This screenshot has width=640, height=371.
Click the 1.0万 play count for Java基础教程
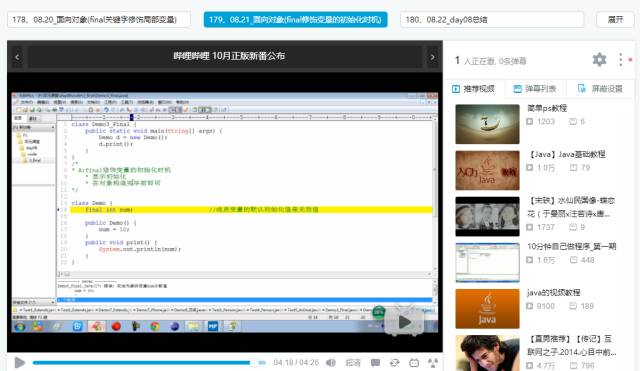(546, 168)
